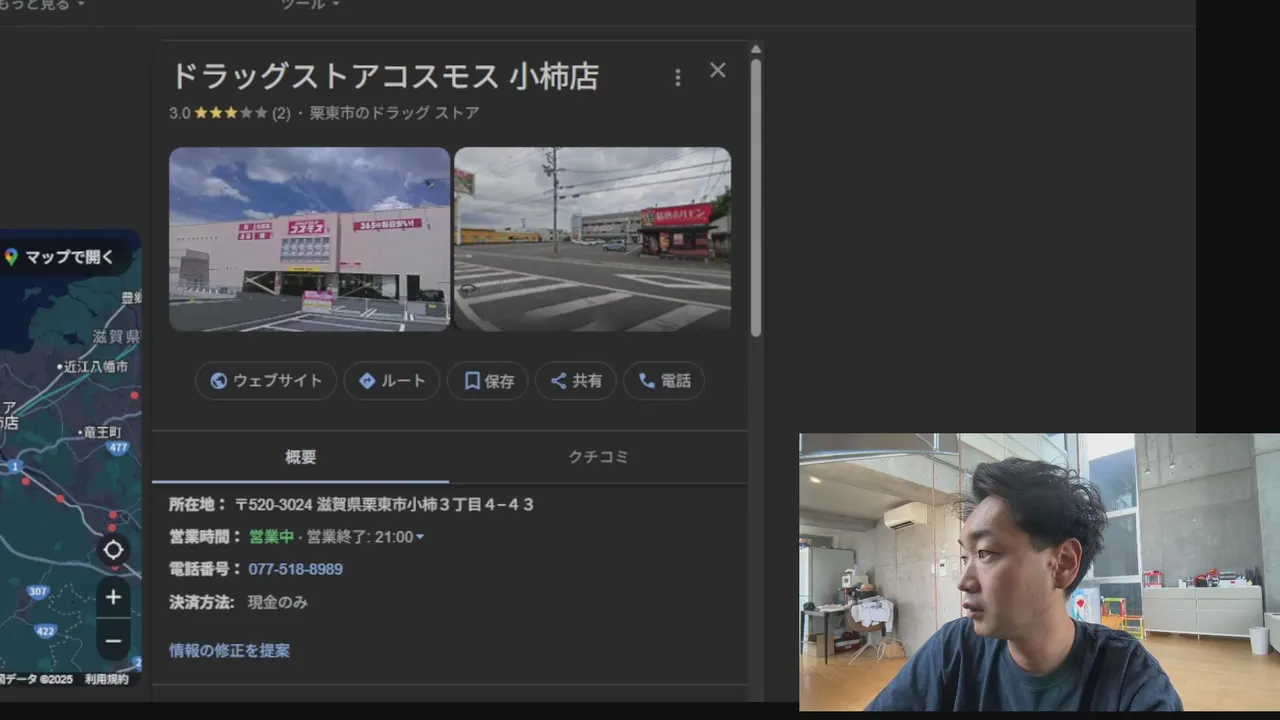The height and width of the screenshot is (720, 1280).
Task: Call the store with 電話 button
Action: [x=664, y=381]
